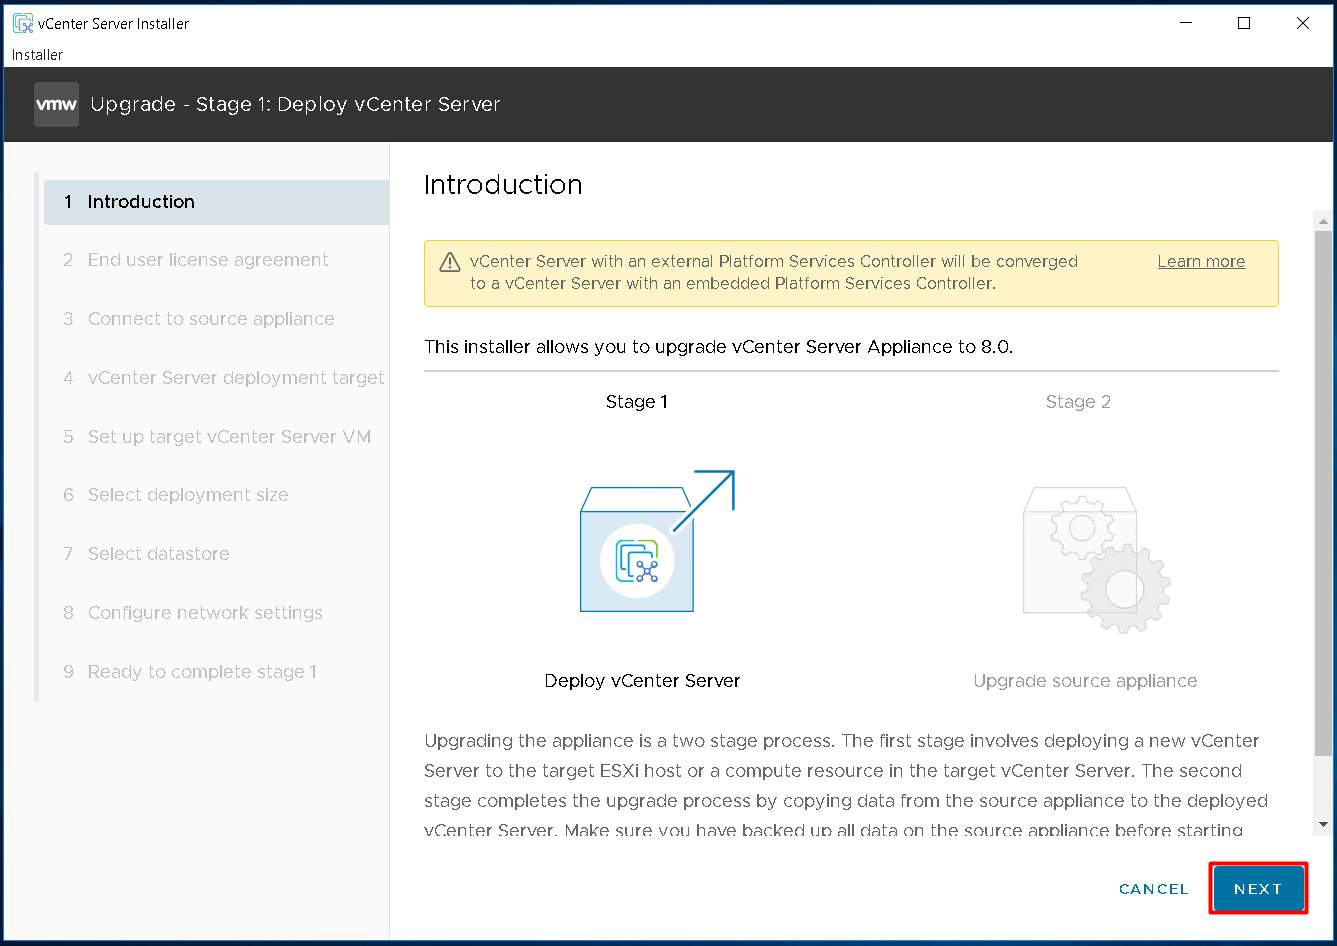Open the Installer menu
The image size is (1337, 946).
coord(37,55)
